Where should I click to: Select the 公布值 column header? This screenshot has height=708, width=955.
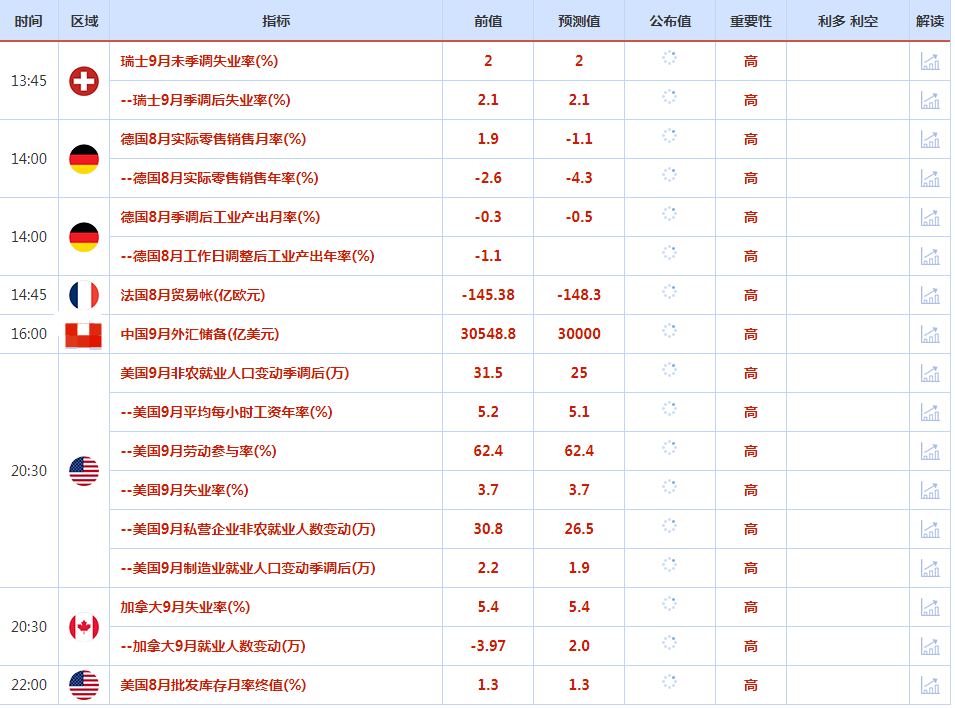point(670,21)
